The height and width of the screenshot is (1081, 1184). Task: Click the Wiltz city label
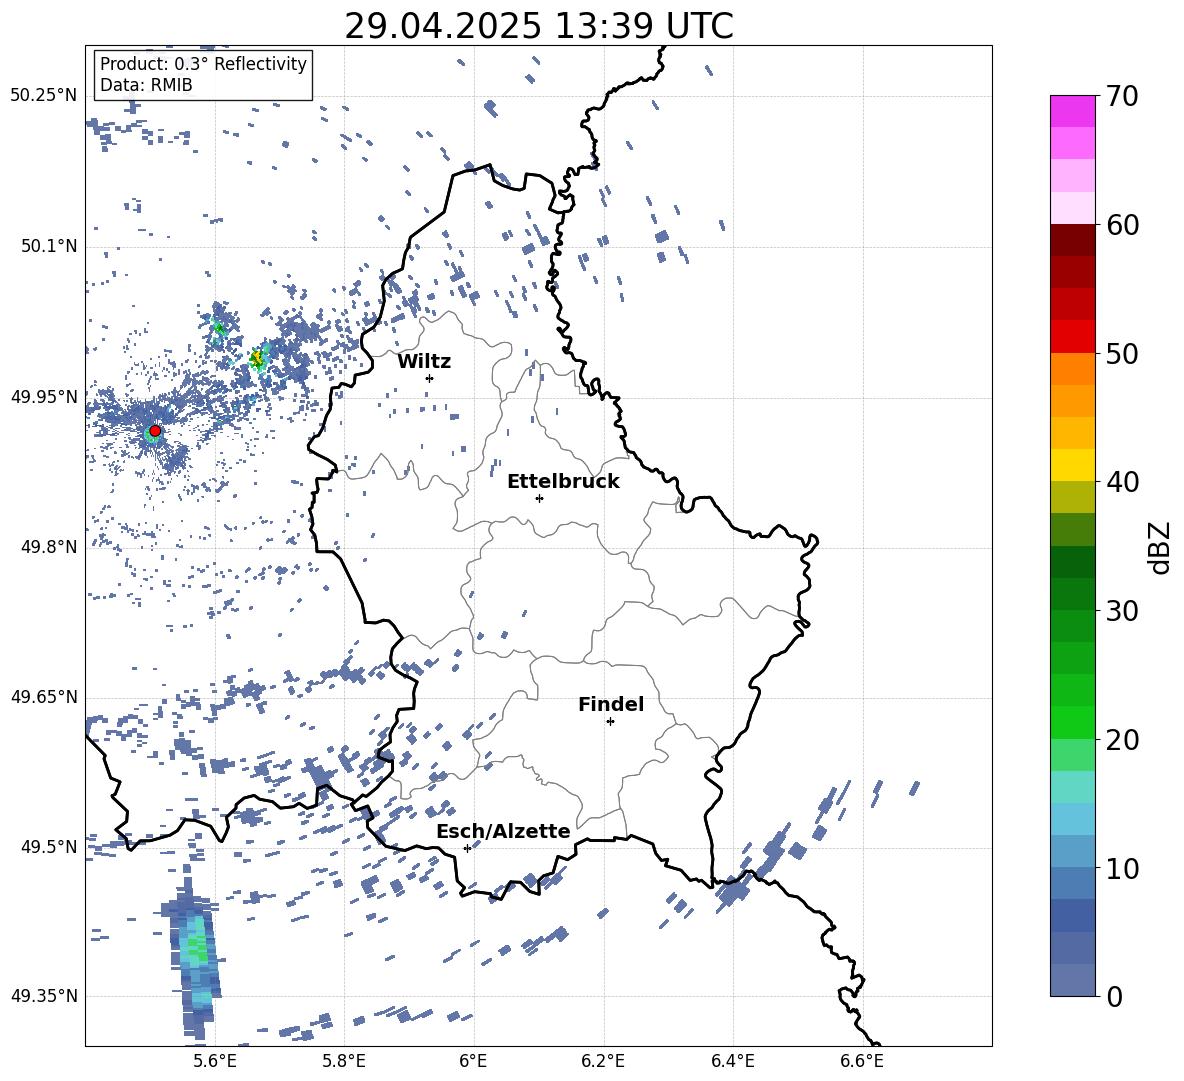pyautogui.click(x=424, y=362)
